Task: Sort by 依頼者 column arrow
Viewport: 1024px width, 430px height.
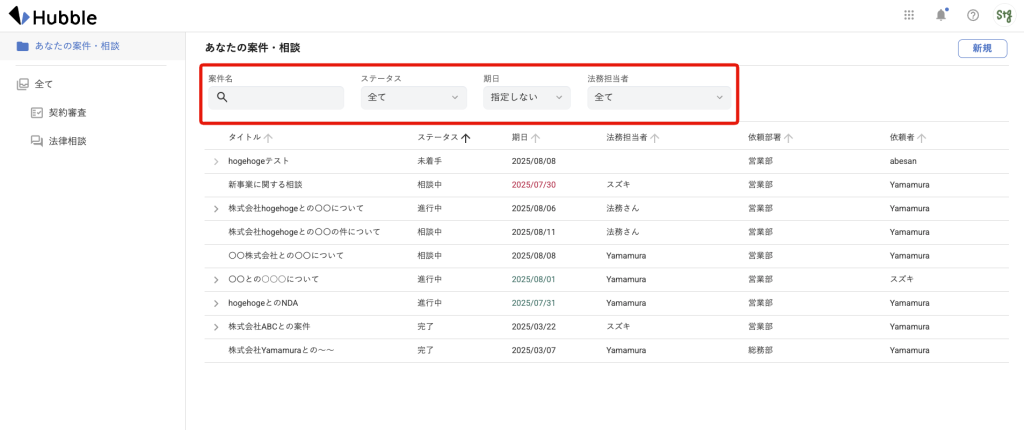Action: pyautogui.click(x=921, y=138)
